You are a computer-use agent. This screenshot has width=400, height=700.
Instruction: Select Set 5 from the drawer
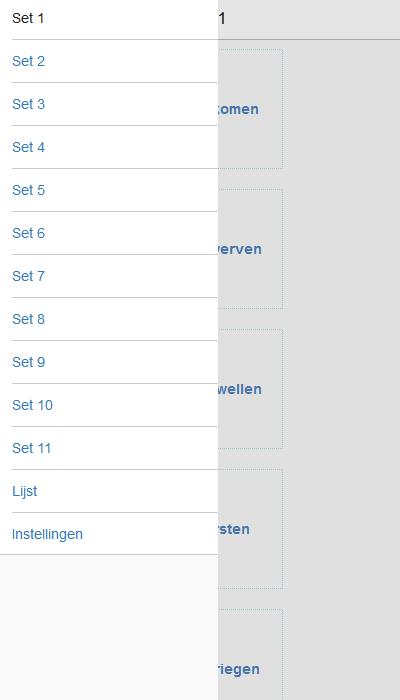109,190
